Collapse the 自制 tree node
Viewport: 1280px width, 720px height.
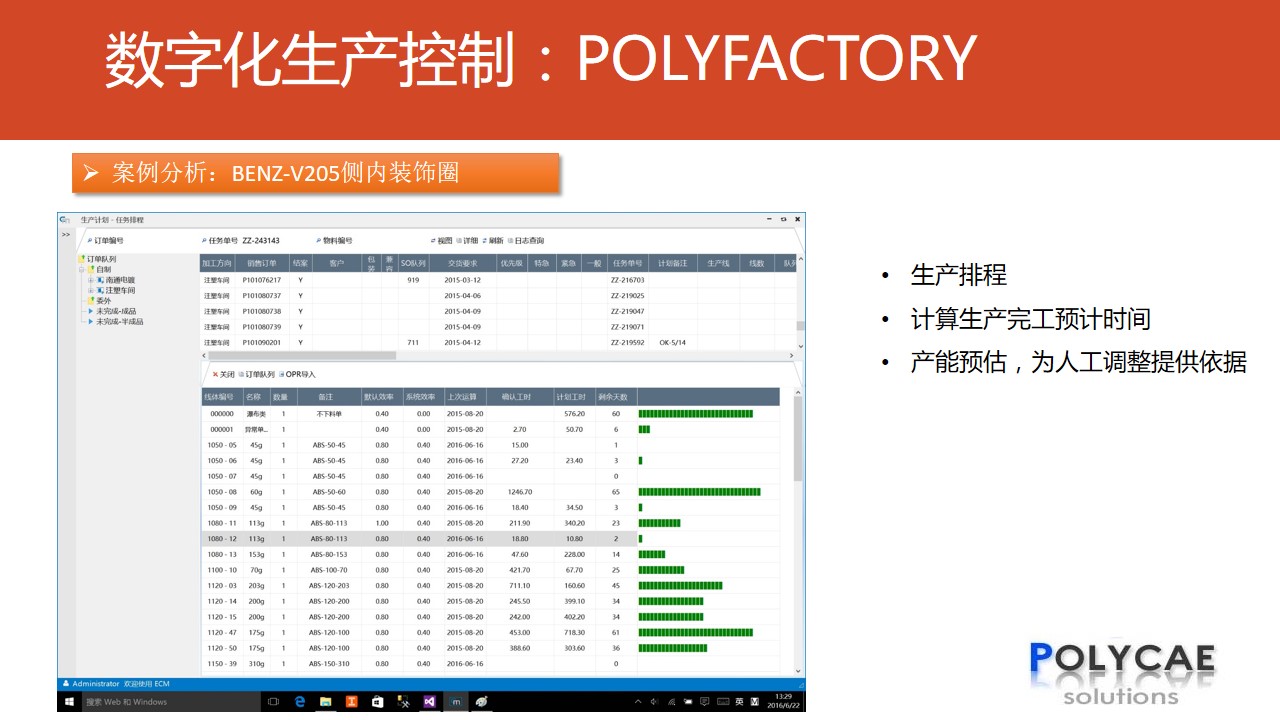pos(82,269)
